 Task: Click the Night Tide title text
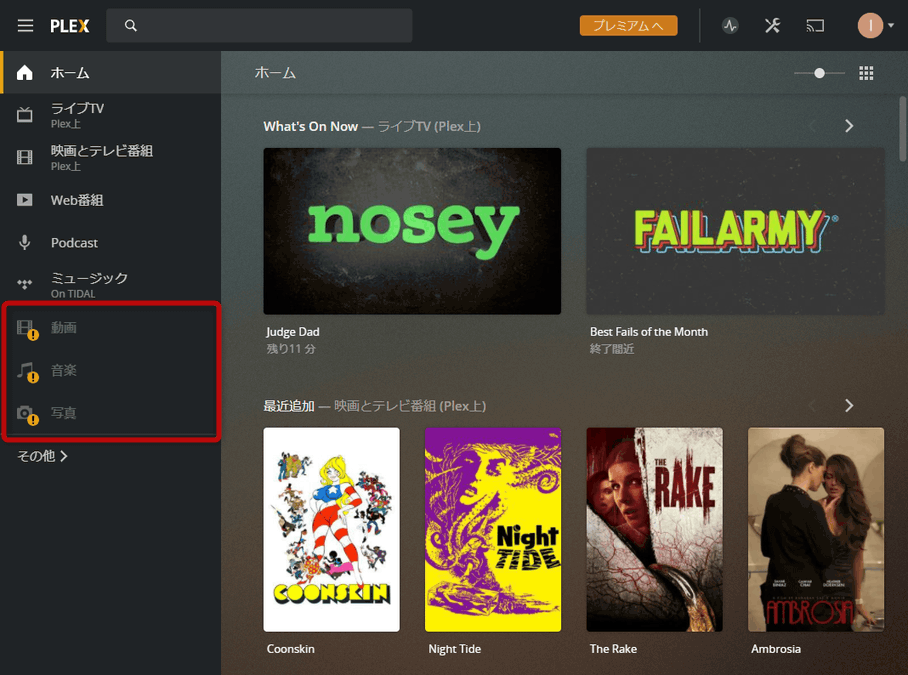tap(455, 649)
